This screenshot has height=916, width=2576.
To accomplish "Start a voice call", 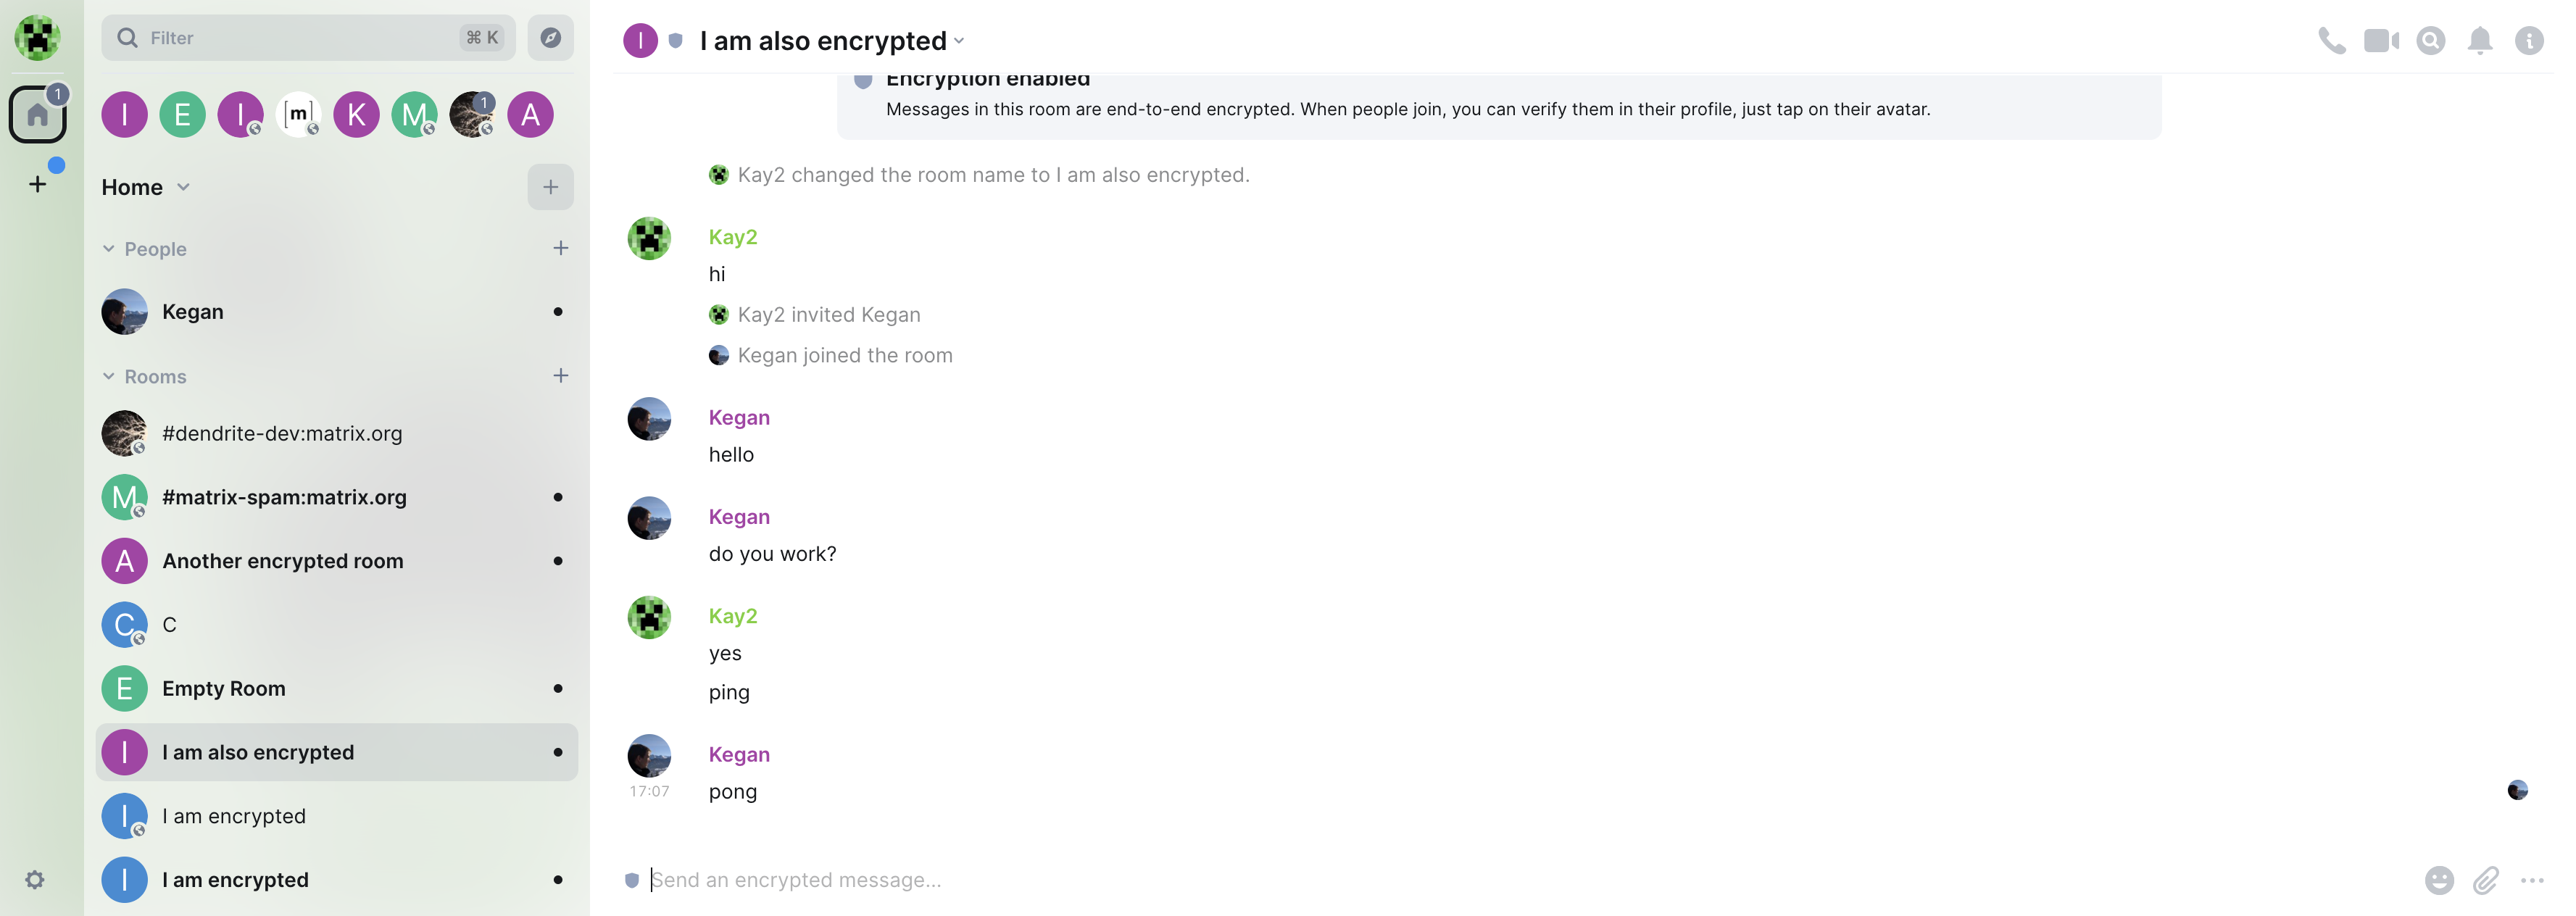I will click(x=2331, y=40).
